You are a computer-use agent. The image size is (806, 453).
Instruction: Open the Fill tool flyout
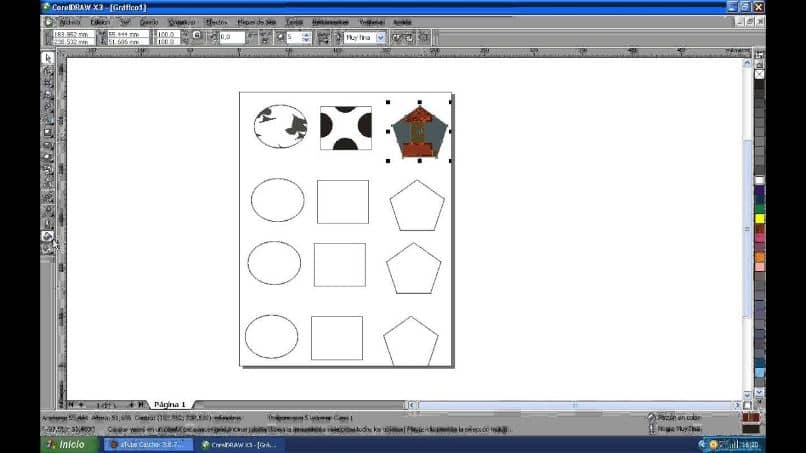pos(48,236)
